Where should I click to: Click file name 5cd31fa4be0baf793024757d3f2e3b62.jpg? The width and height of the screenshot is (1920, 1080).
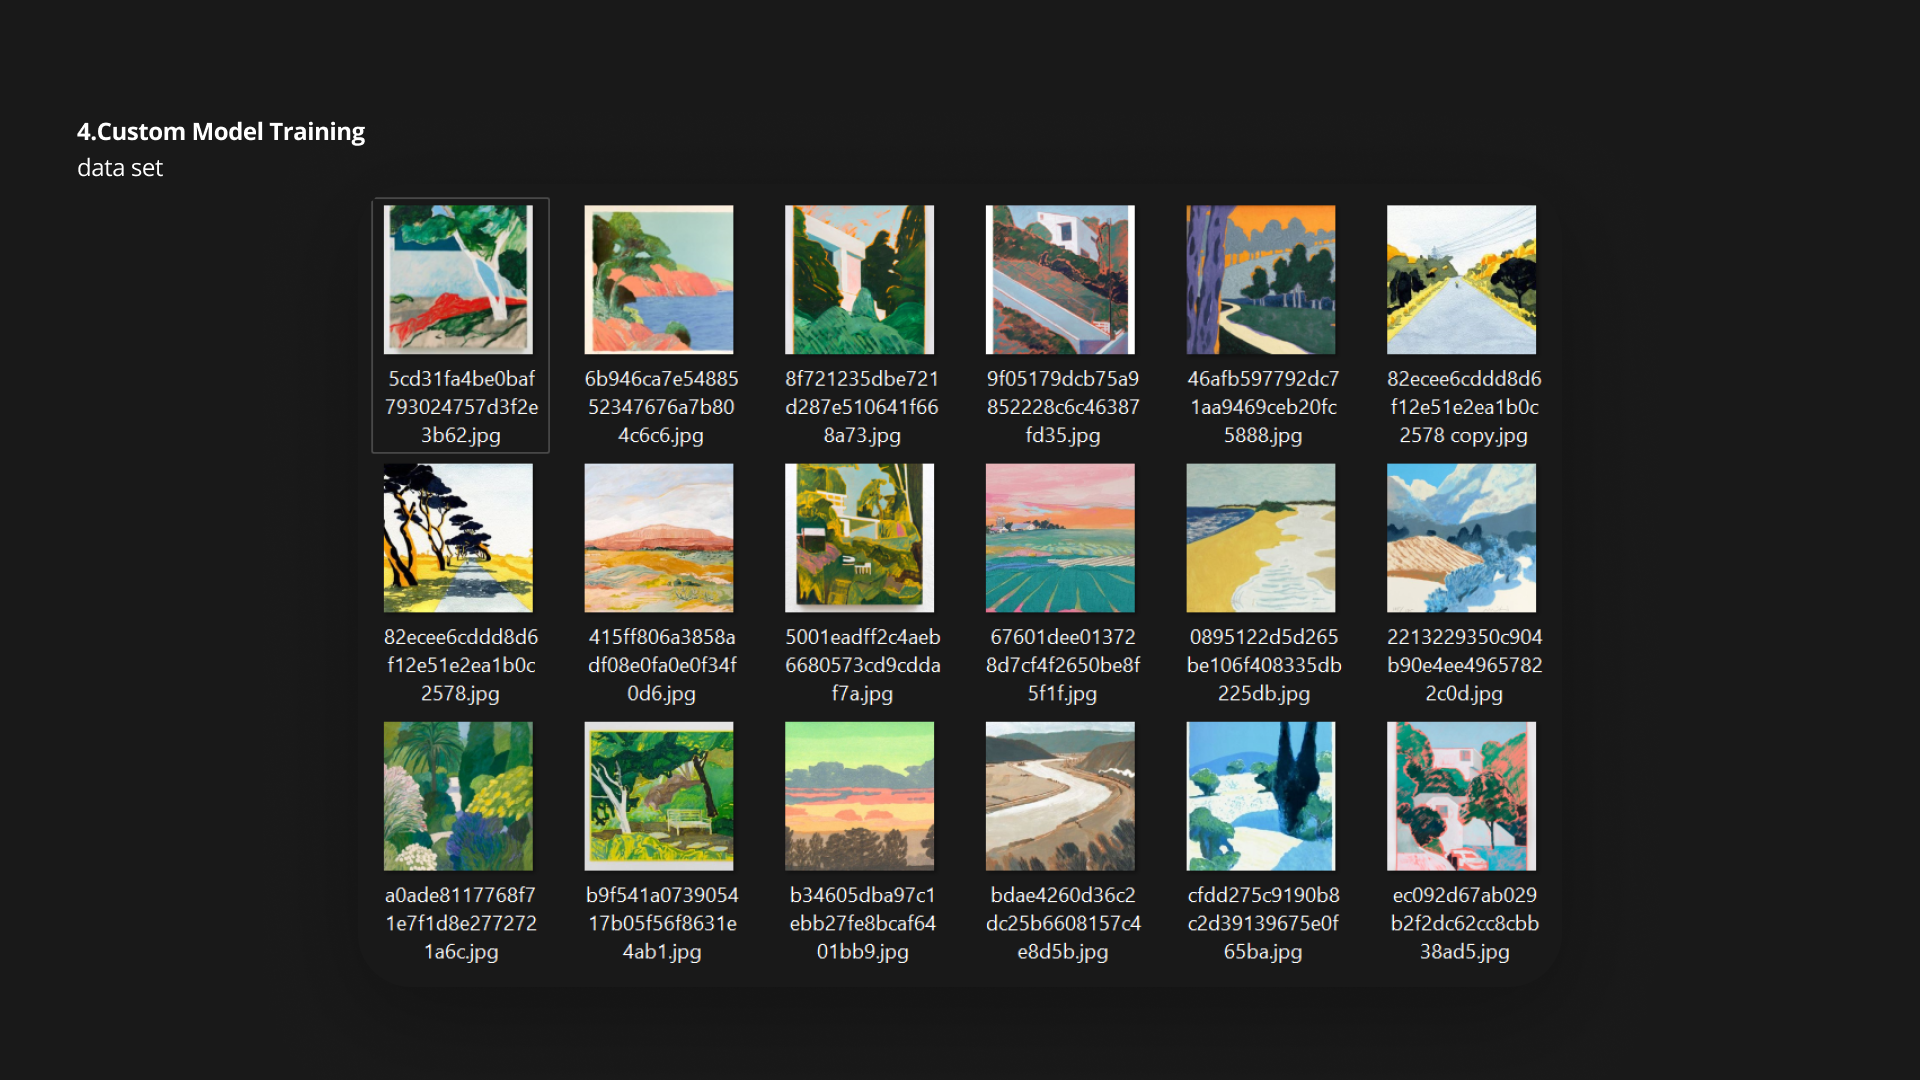461,407
